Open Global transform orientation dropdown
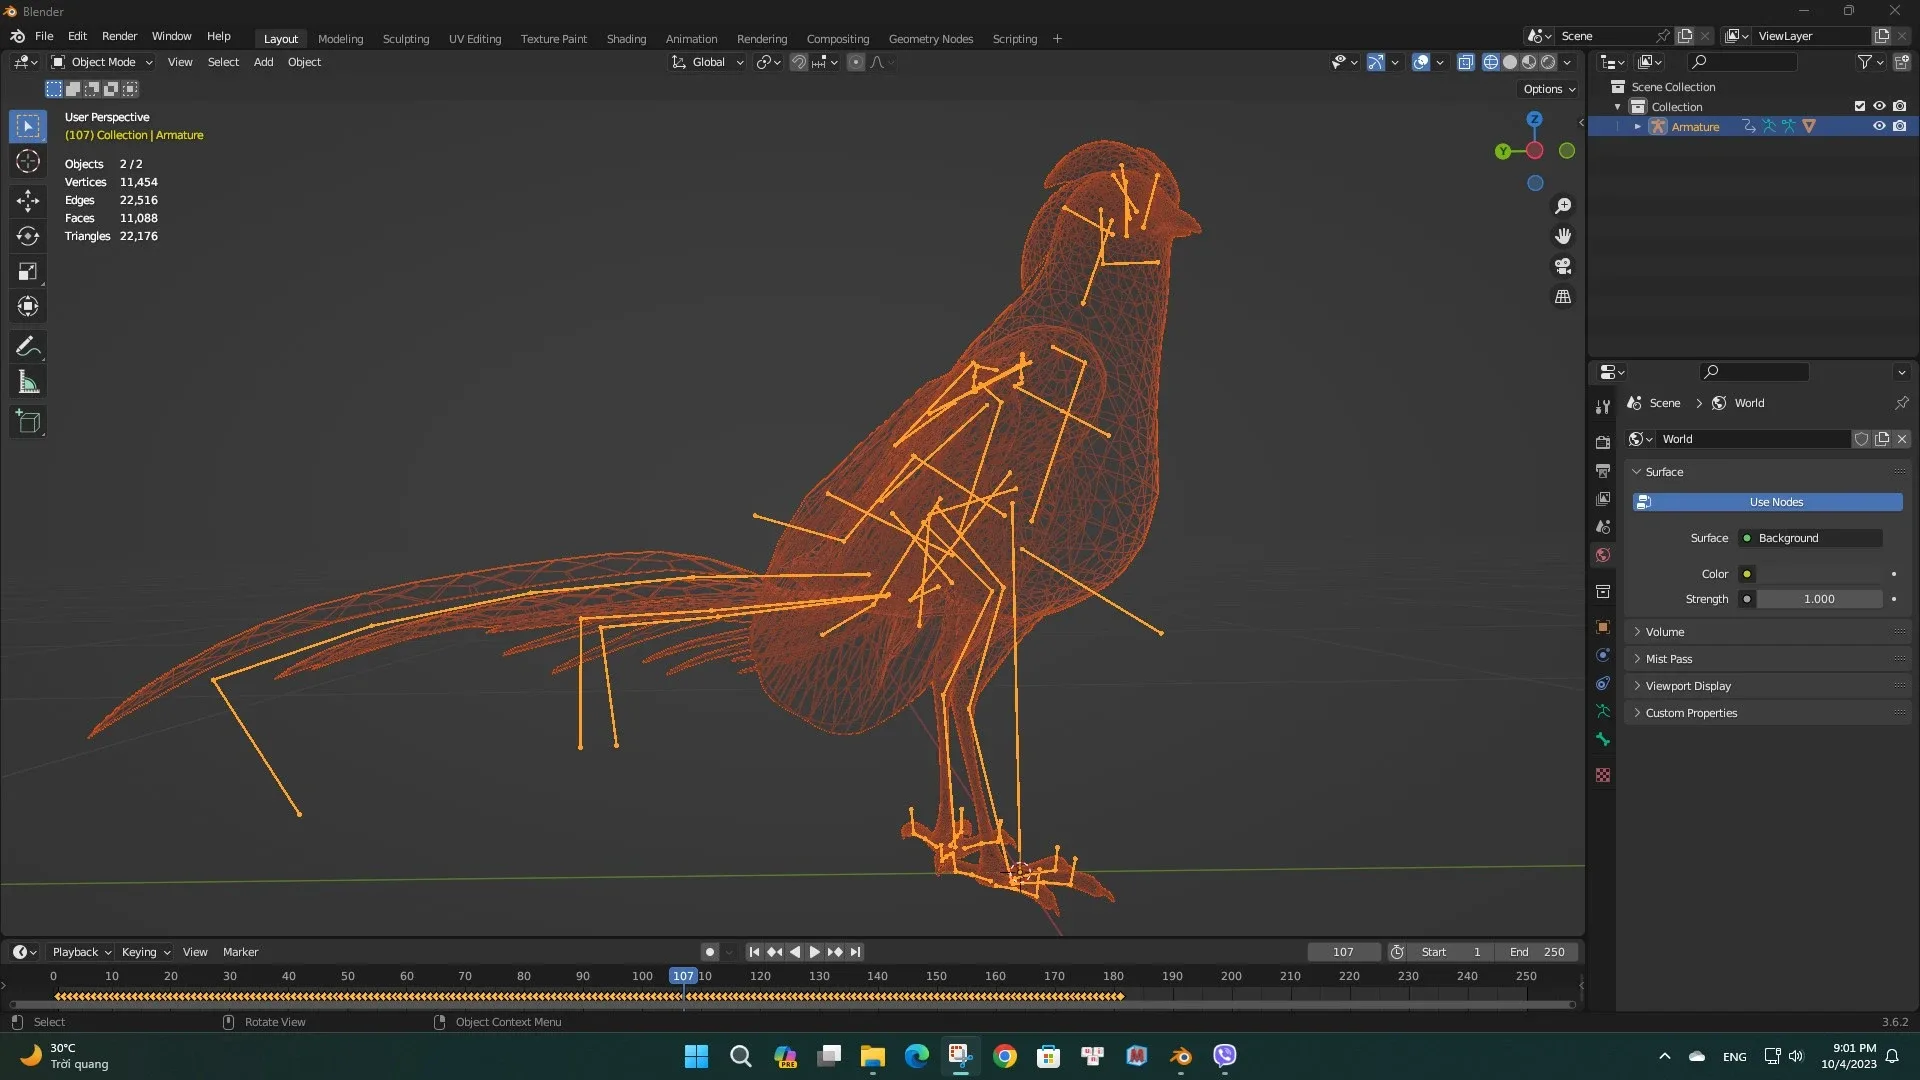This screenshot has width=1920, height=1080. click(707, 62)
